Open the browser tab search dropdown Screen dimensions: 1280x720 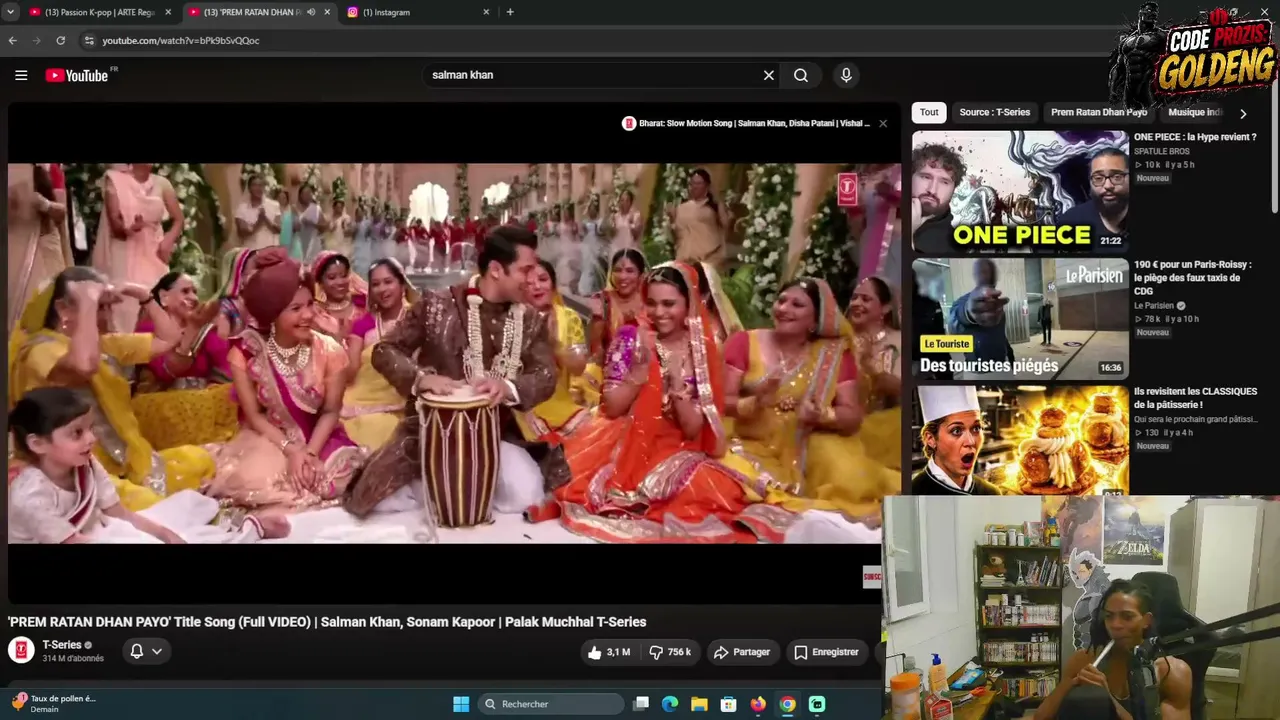tap(10, 12)
